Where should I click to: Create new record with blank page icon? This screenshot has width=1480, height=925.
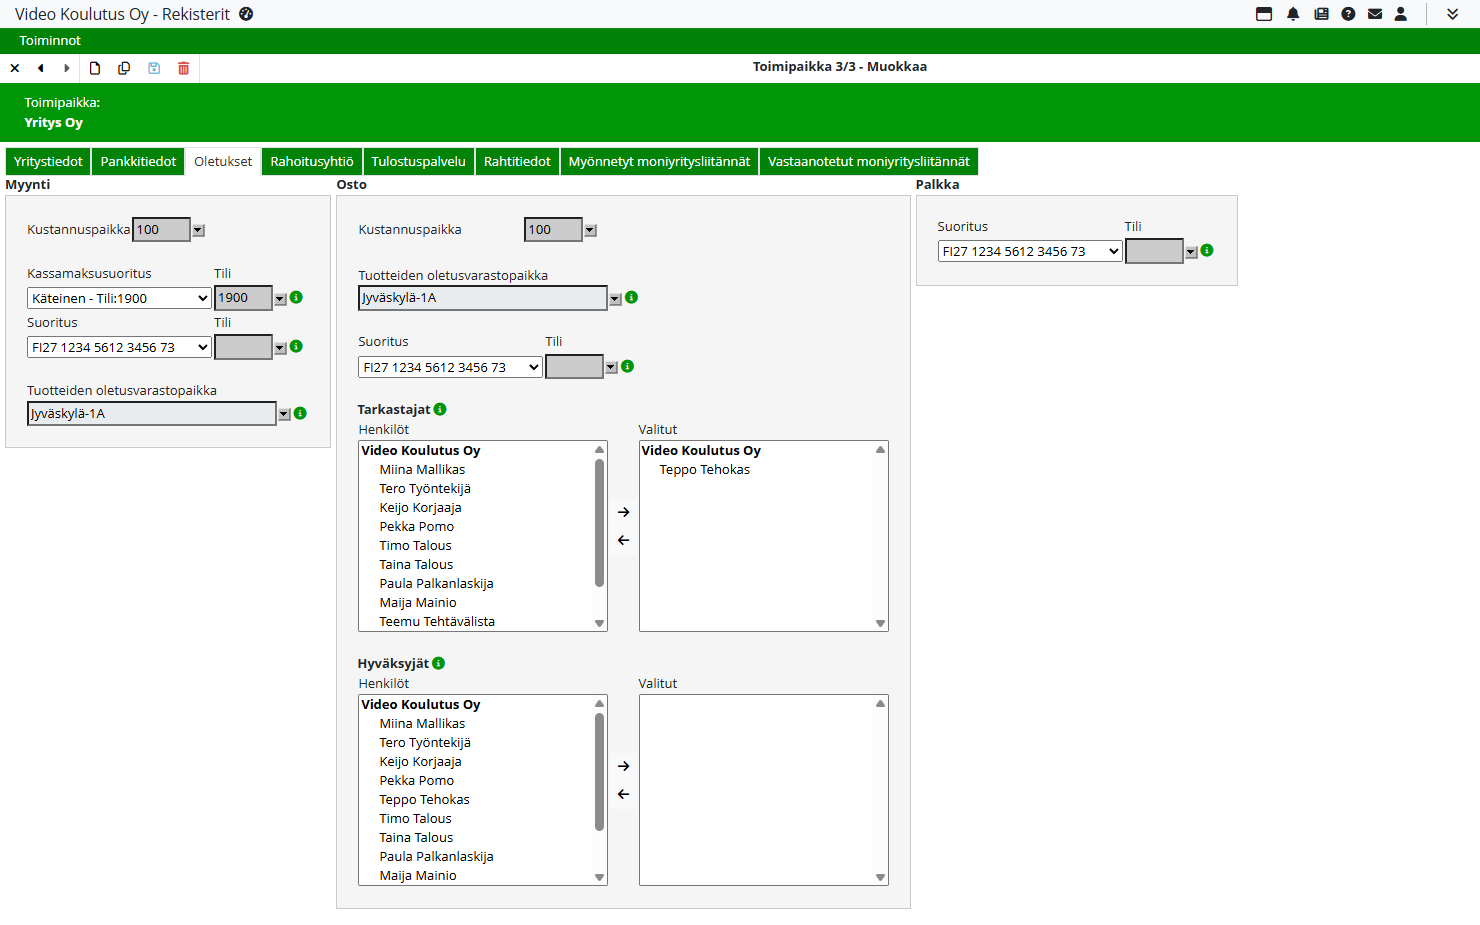(95, 68)
